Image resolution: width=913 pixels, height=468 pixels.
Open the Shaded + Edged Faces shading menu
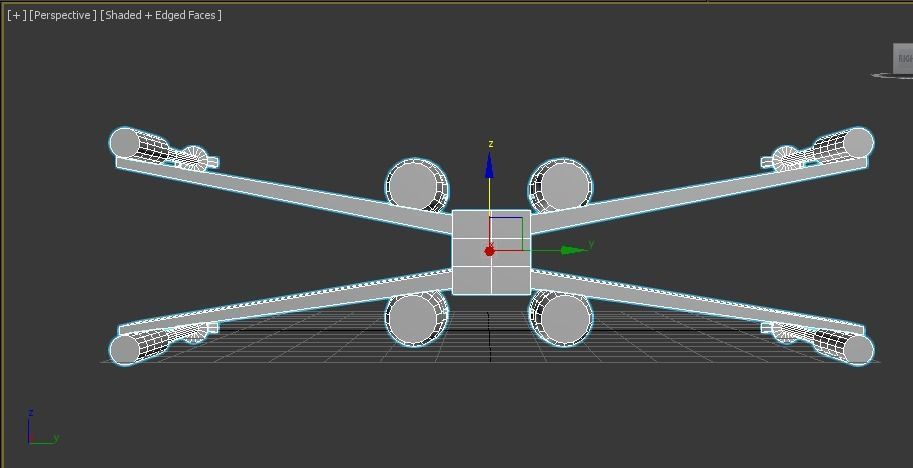click(161, 15)
